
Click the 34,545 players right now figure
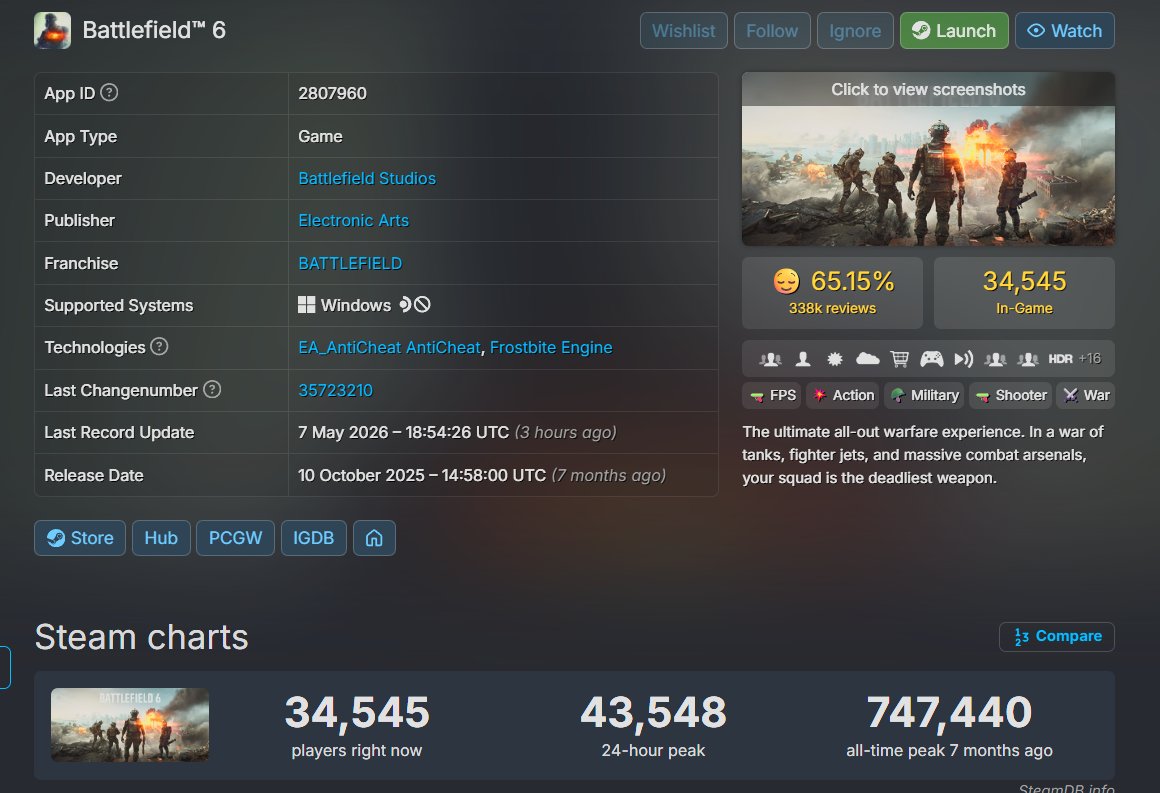(x=357, y=712)
